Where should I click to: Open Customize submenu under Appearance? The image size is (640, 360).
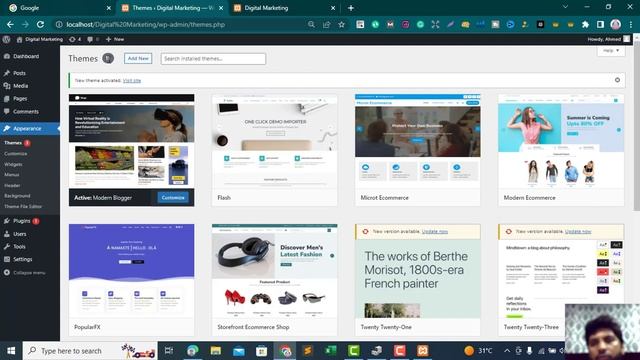tap(16, 154)
